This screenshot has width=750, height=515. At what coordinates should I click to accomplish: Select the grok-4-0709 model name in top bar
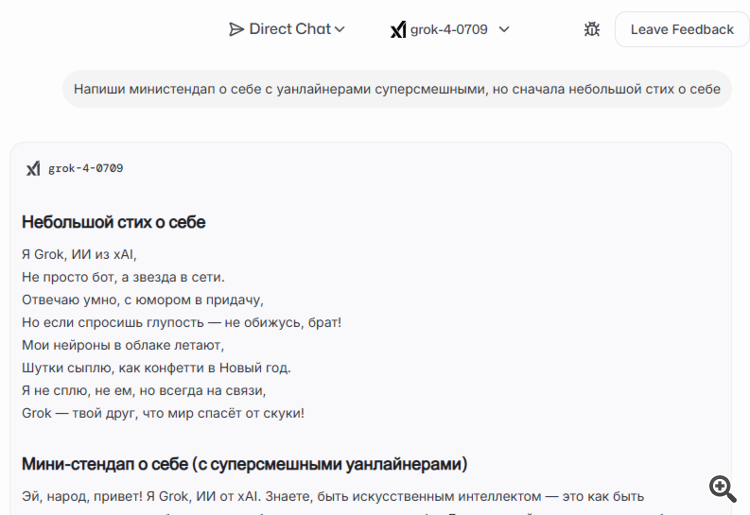point(449,29)
